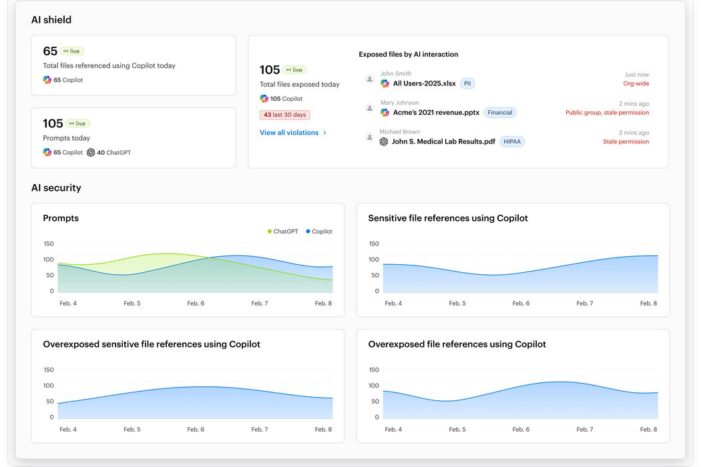The image size is (701, 467).
Task: Click the green ChatGPT legend color dot
Action: (270, 231)
